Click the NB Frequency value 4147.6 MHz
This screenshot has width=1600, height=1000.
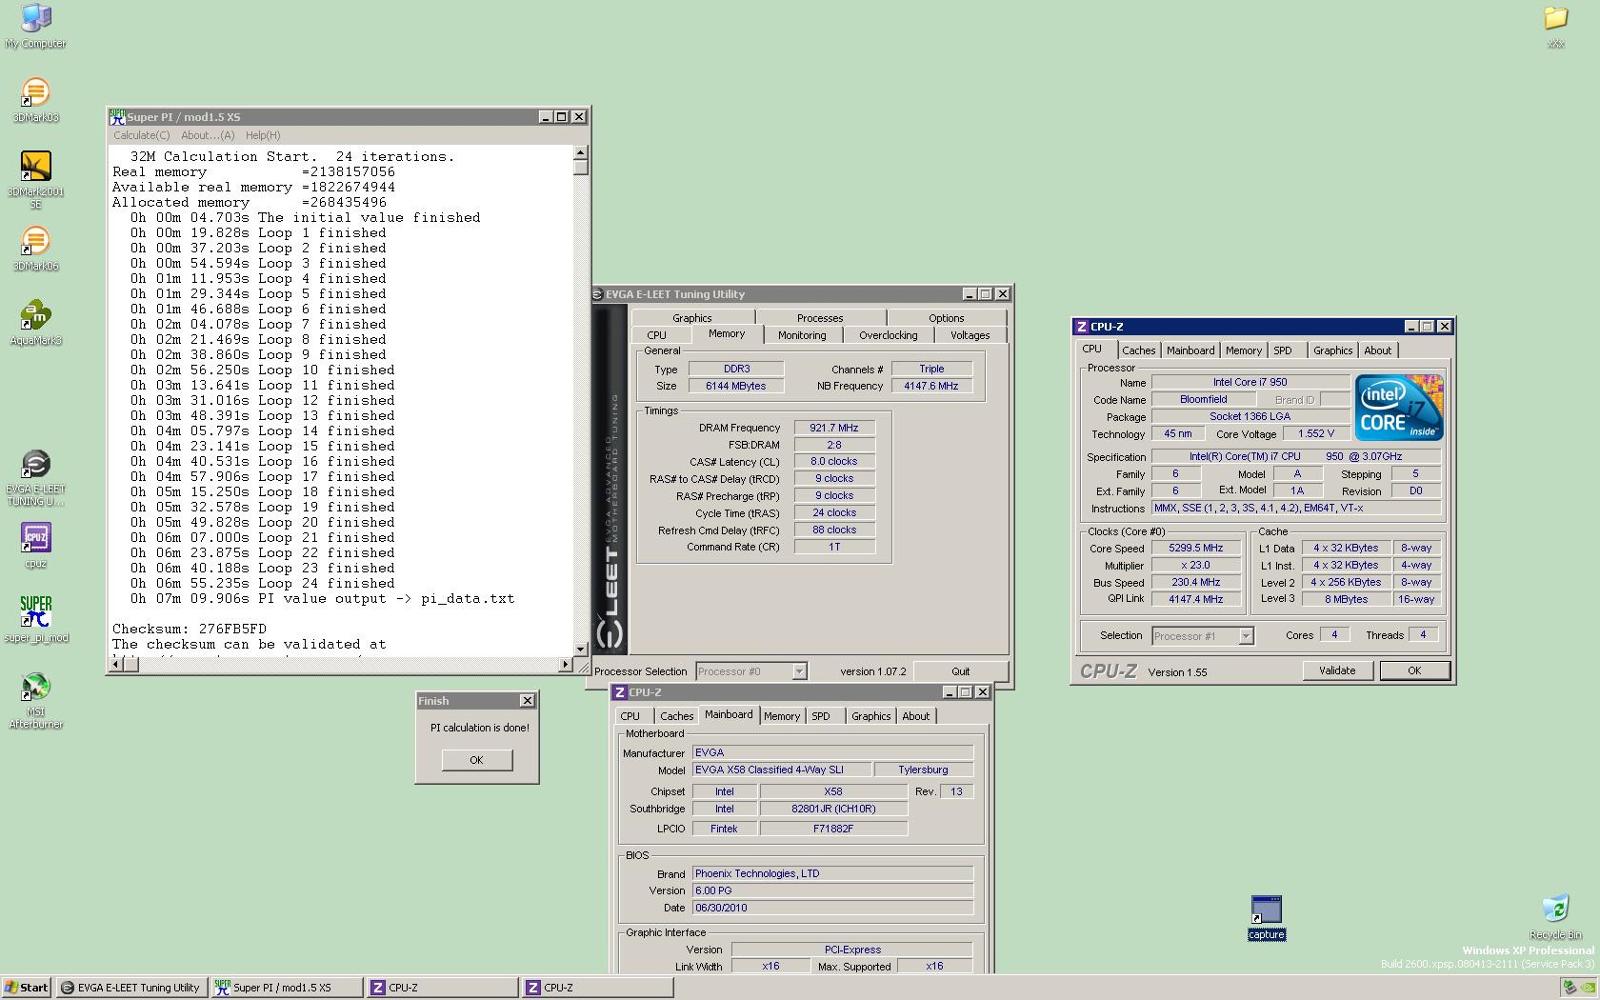pyautogui.click(x=931, y=386)
